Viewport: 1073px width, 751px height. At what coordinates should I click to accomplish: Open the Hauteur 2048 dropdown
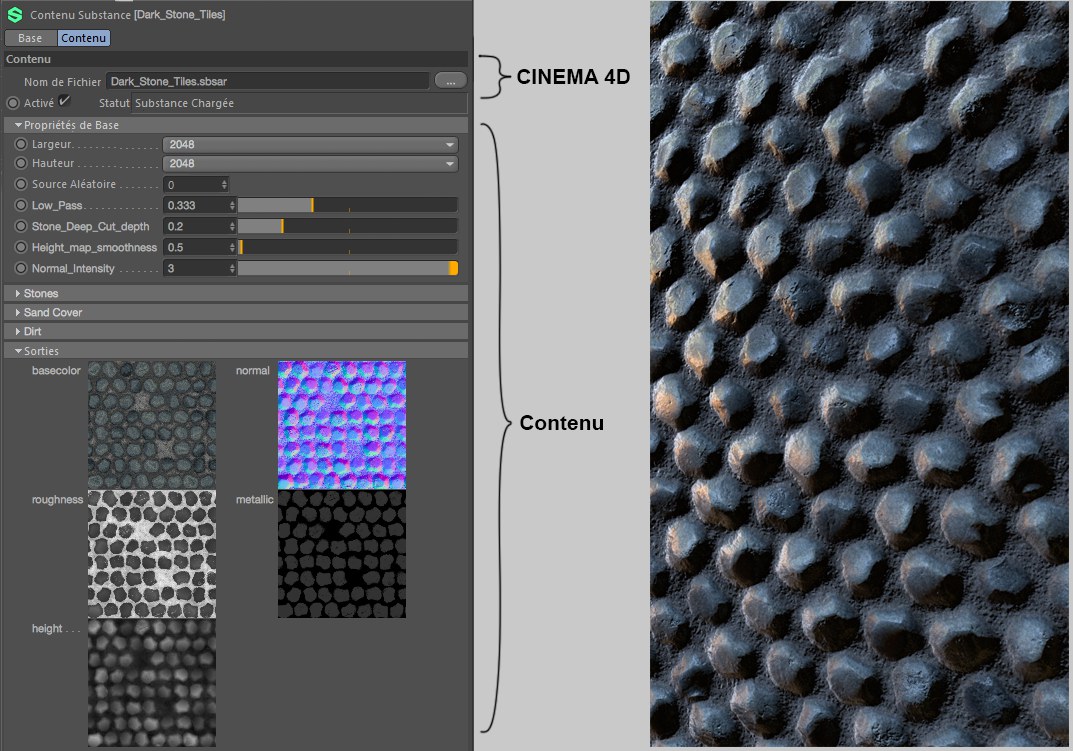(x=310, y=164)
